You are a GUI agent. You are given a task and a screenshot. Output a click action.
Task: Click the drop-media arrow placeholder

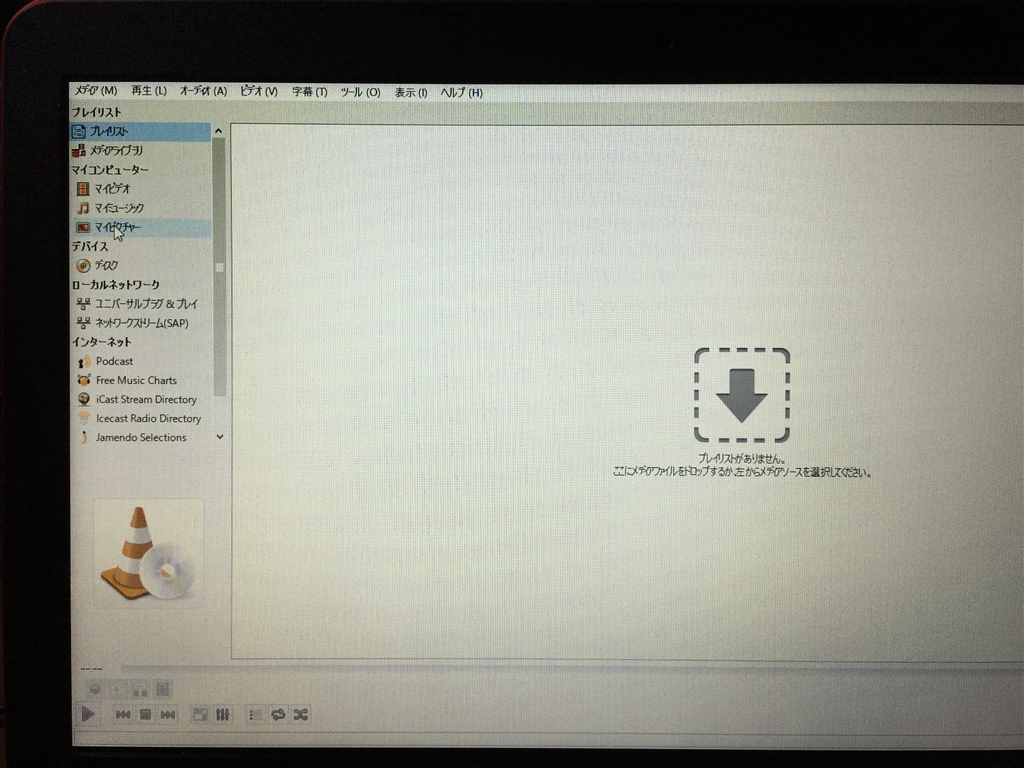pyautogui.click(x=742, y=395)
